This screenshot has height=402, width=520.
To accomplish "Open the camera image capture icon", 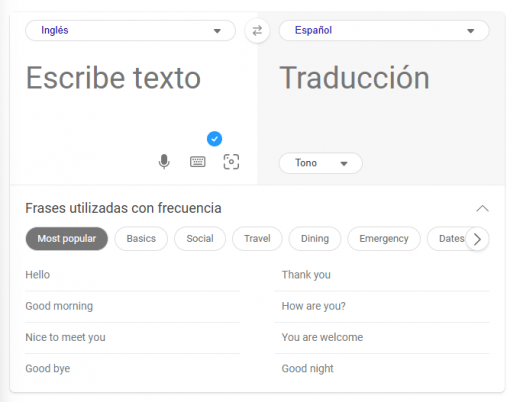I will [x=231, y=162].
